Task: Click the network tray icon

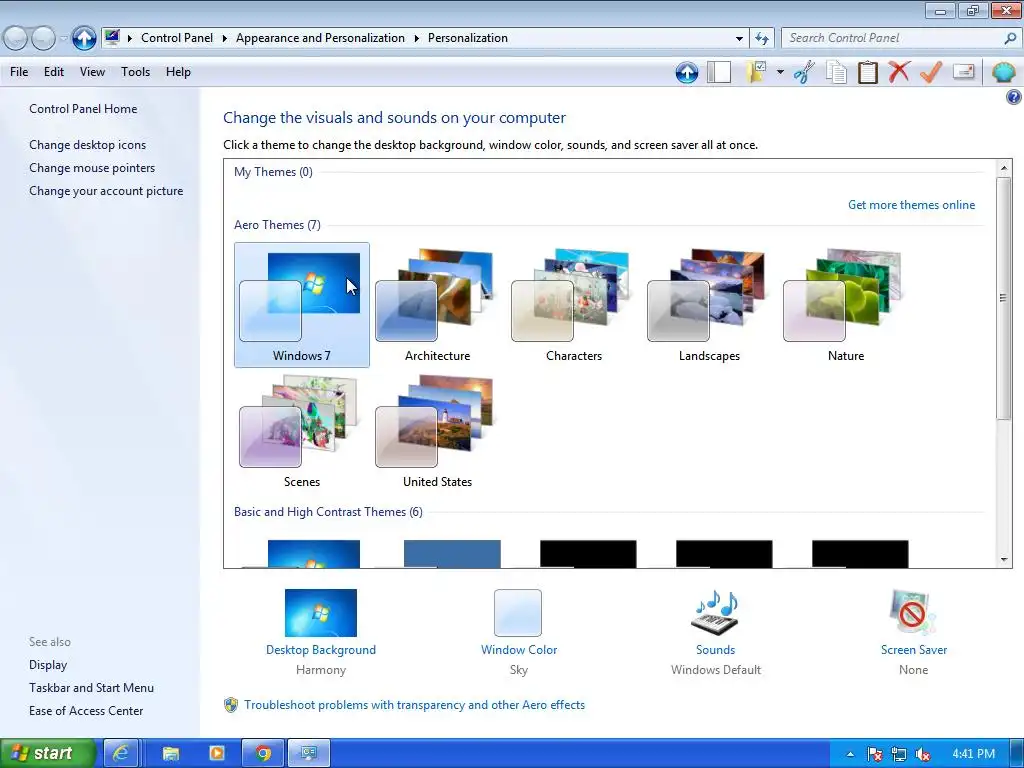Action: tap(899, 754)
